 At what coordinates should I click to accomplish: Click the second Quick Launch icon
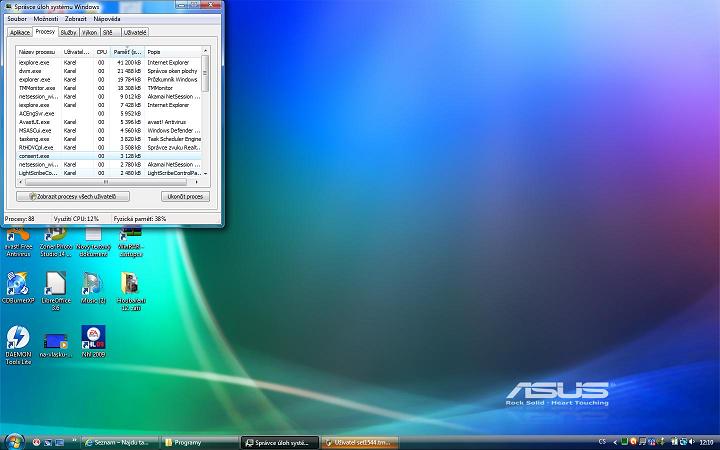click(x=48, y=442)
